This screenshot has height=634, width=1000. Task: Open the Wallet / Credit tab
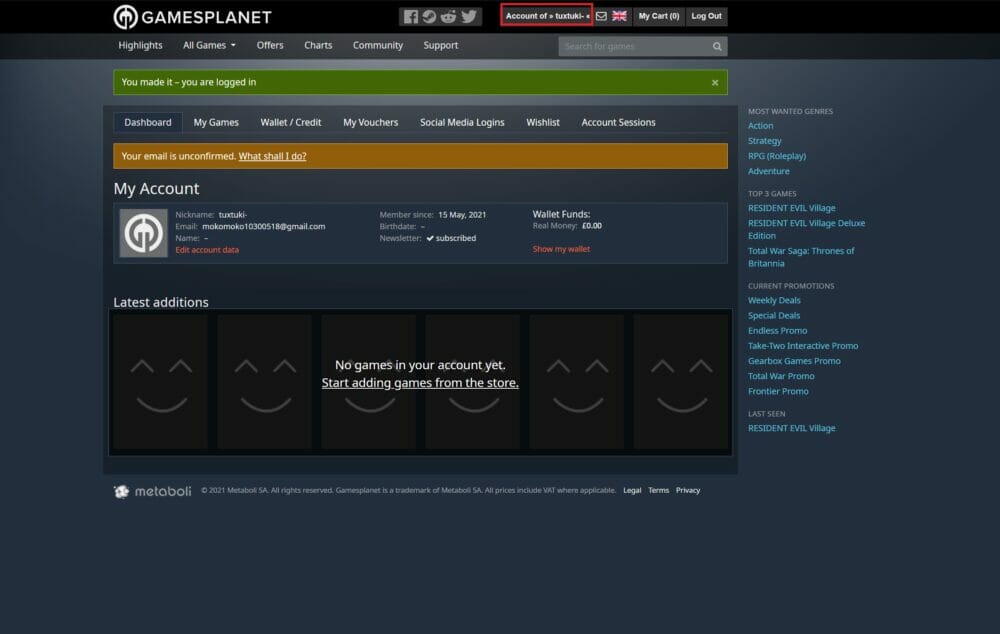point(291,122)
